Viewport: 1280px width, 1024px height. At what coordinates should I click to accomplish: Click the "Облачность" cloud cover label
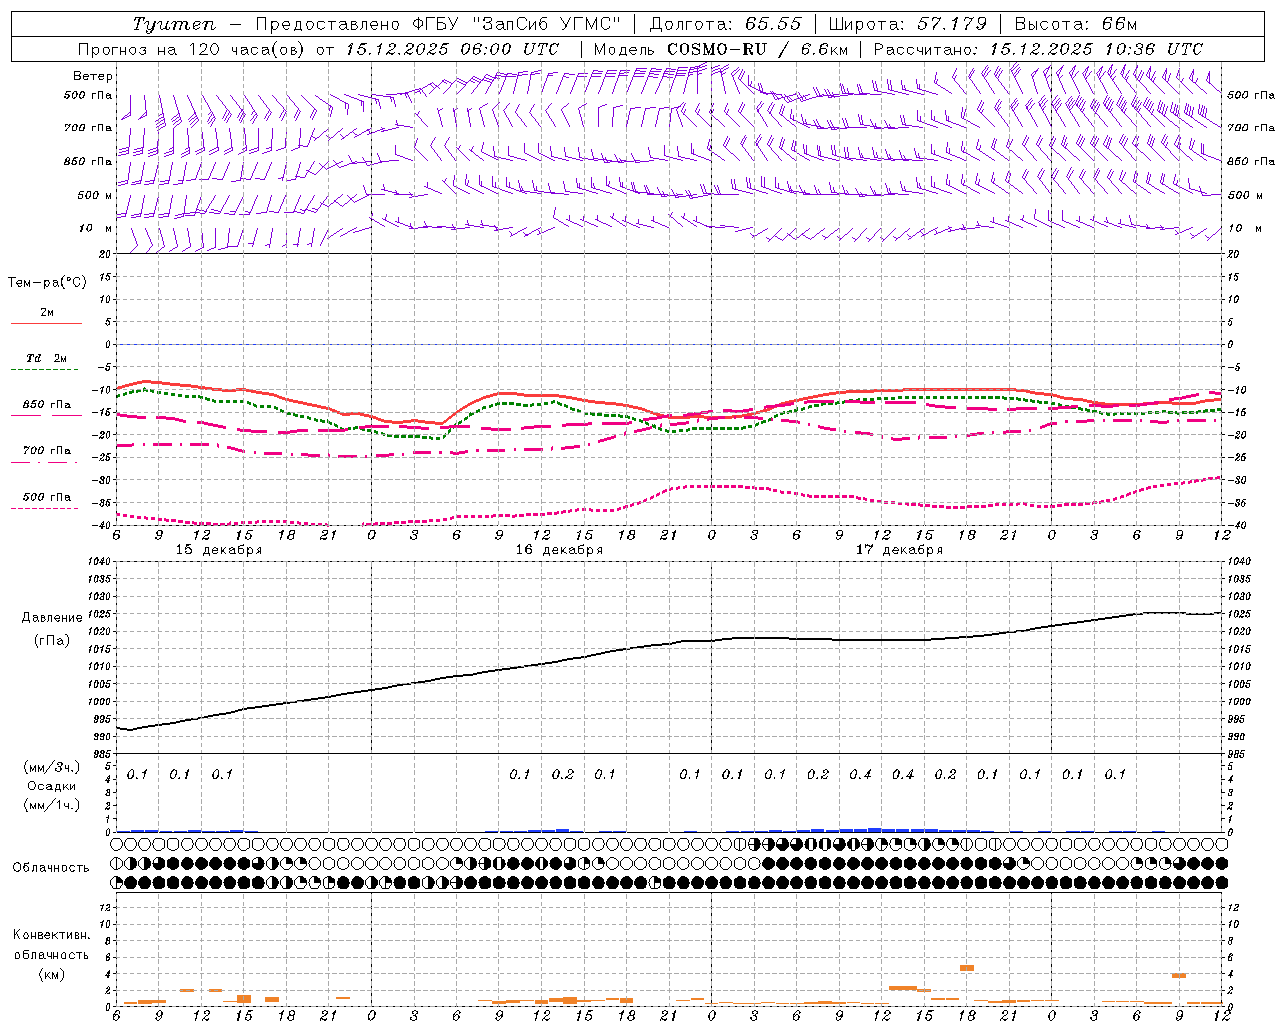(51, 868)
